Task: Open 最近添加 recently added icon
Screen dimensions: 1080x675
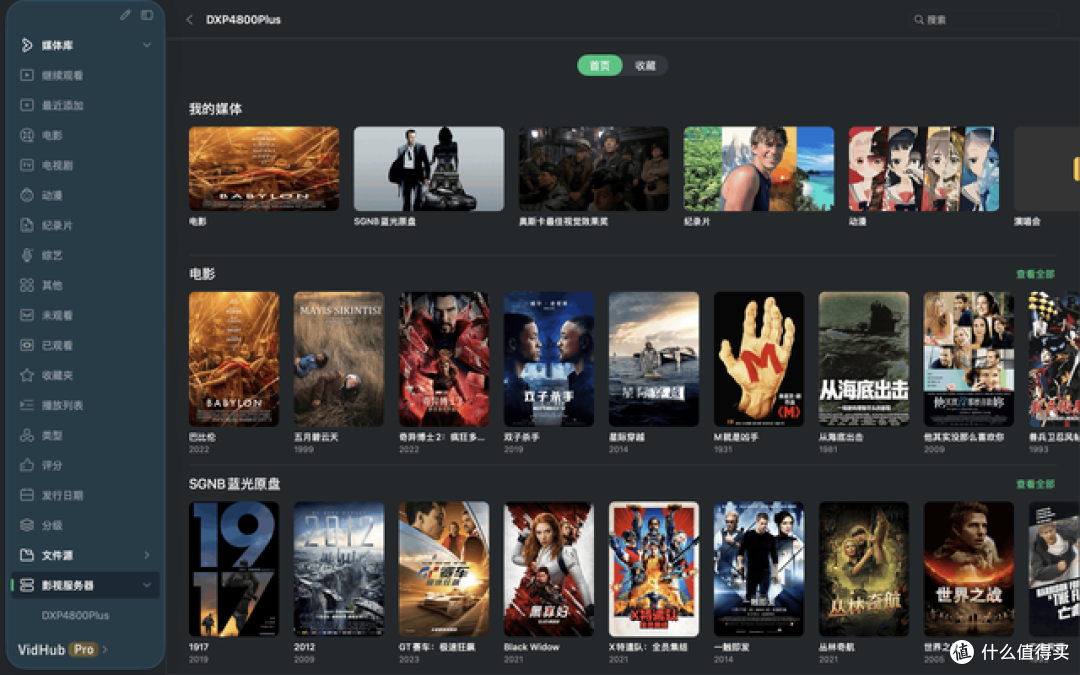Action: [27, 105]
